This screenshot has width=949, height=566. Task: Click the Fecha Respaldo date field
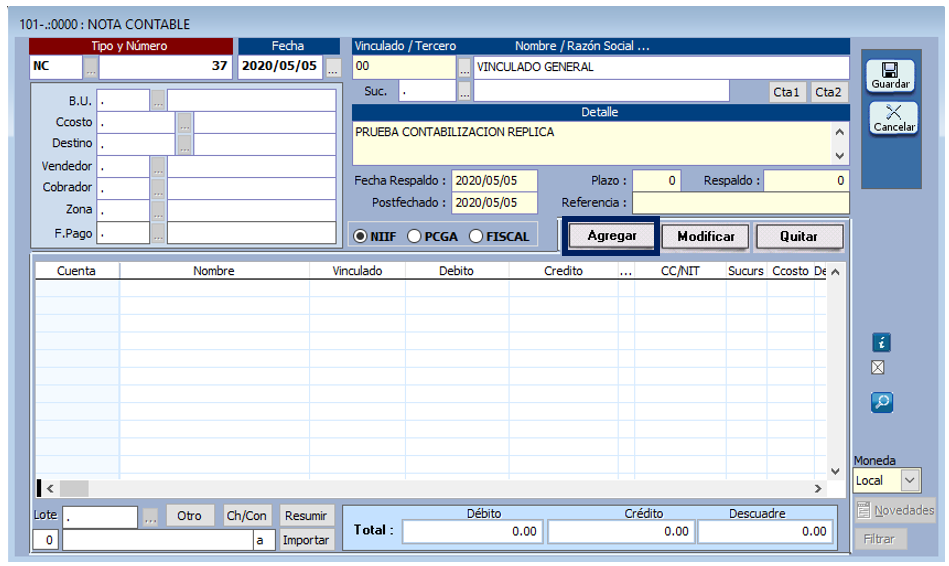pos(494,180)
